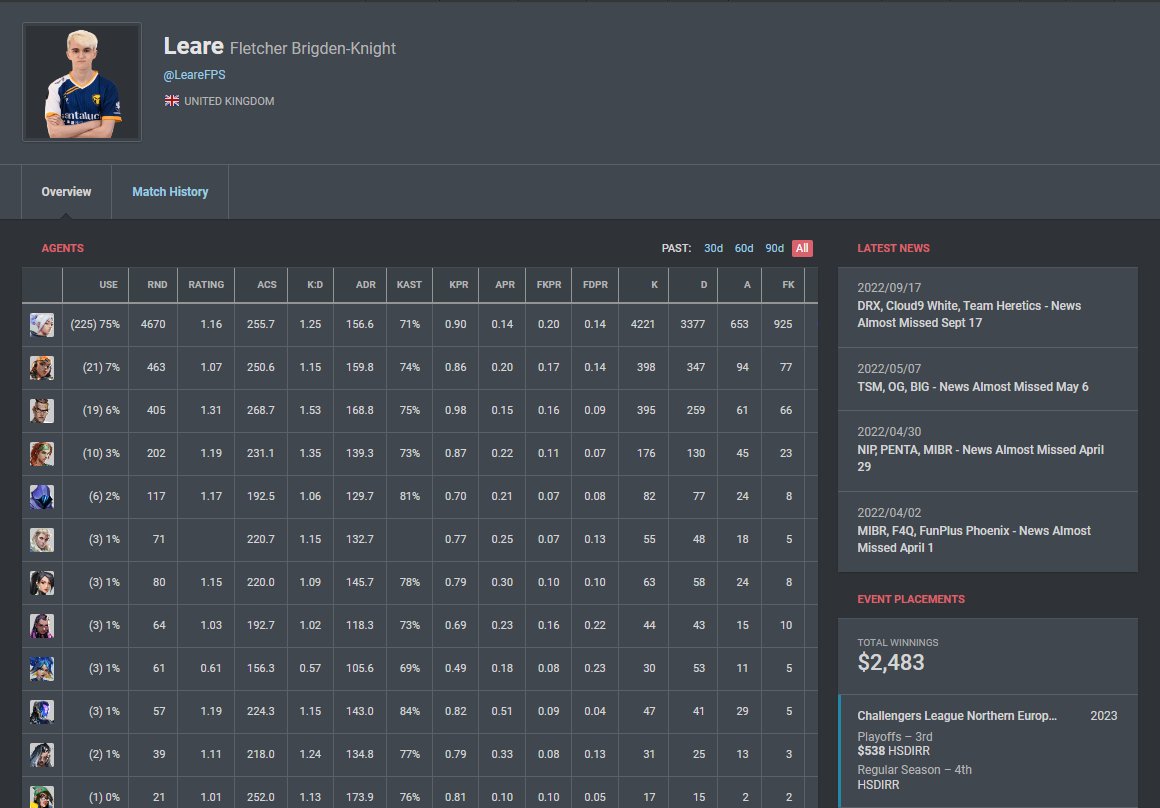Click the 268.7 ACS cell
Viewport: 1160px width, 808px height.
point(260,410)
